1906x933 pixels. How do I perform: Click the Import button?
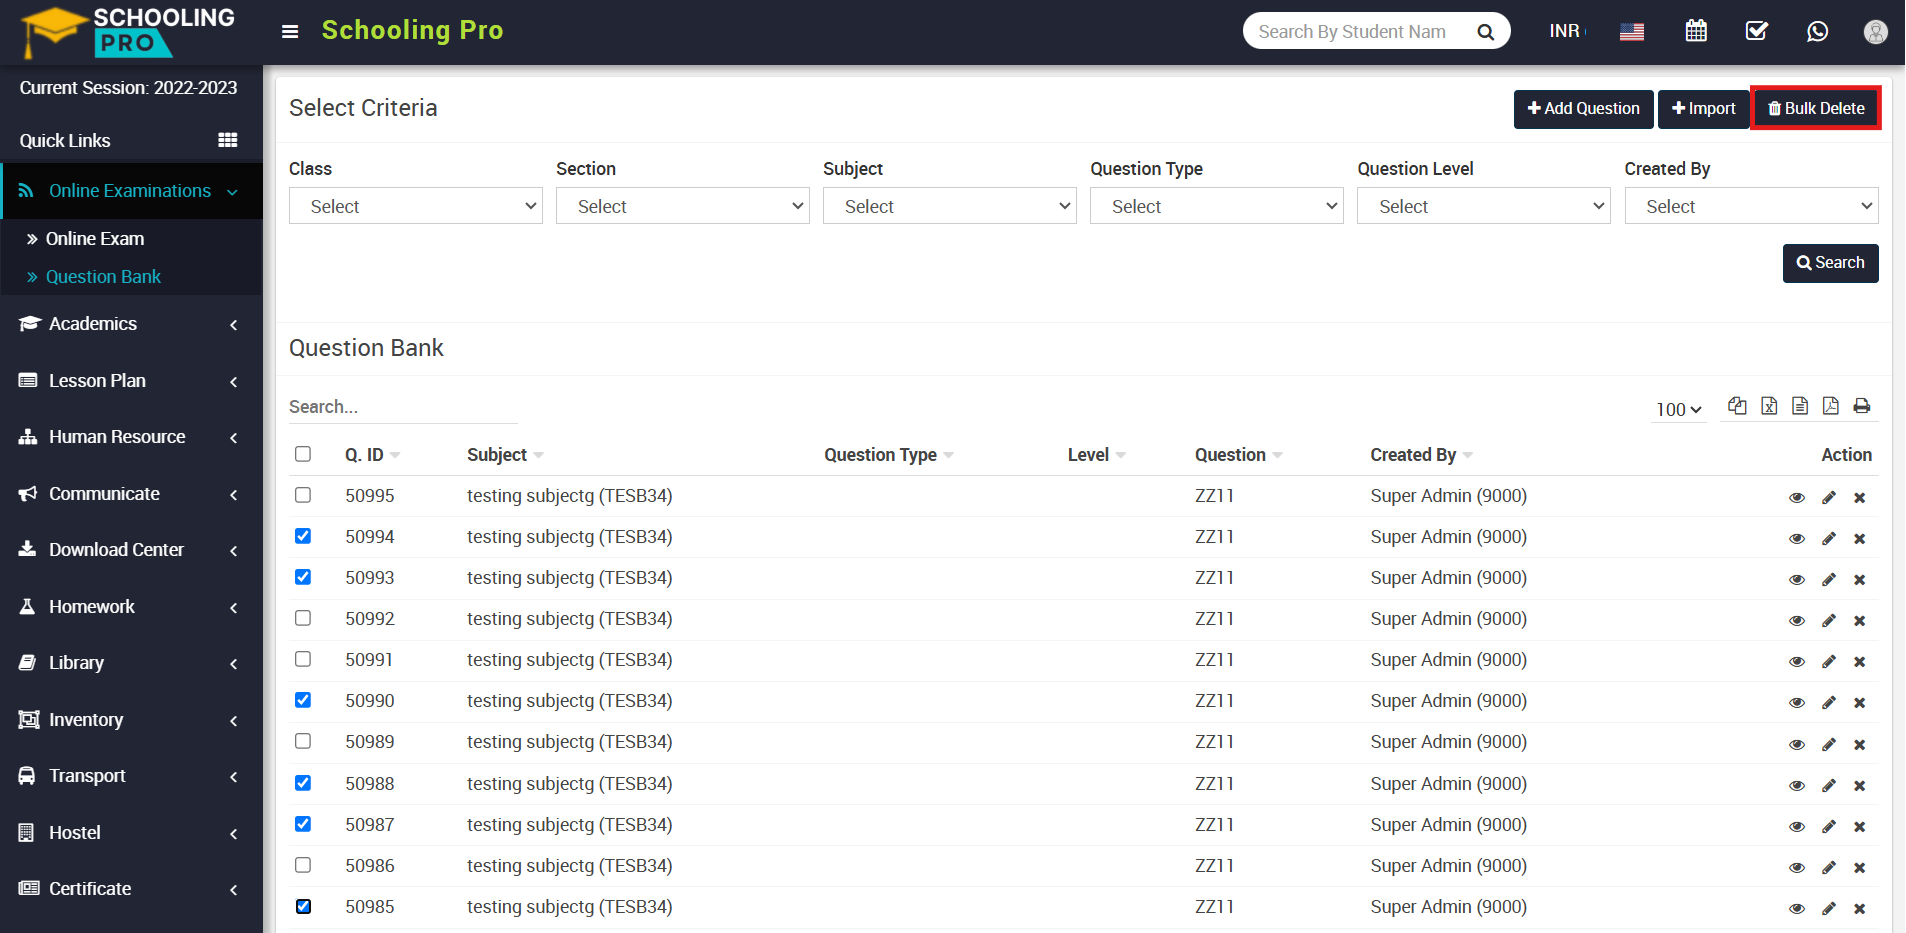tap(1704, 109)
